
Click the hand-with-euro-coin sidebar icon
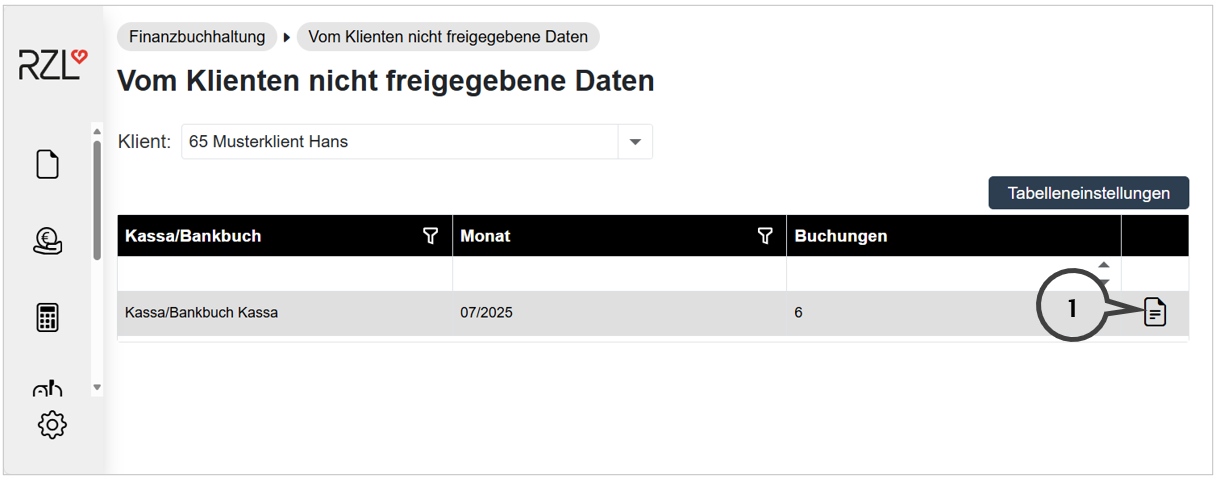pos(47,241)
